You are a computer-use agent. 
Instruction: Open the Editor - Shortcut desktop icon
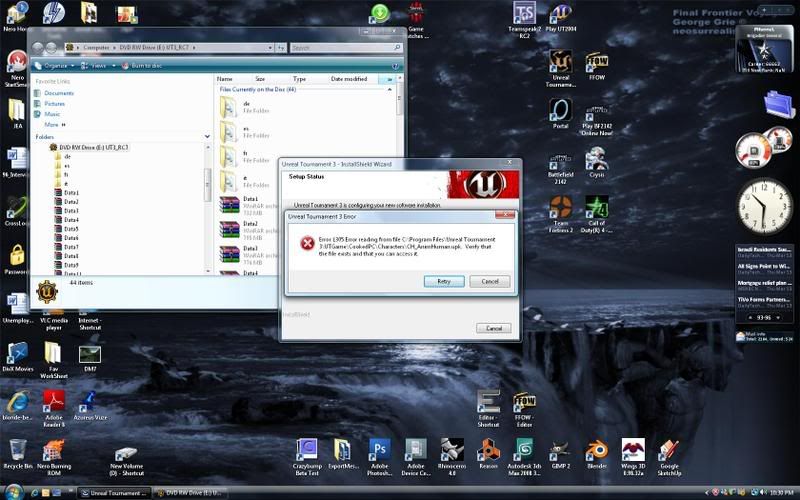[x=488, y=408]
